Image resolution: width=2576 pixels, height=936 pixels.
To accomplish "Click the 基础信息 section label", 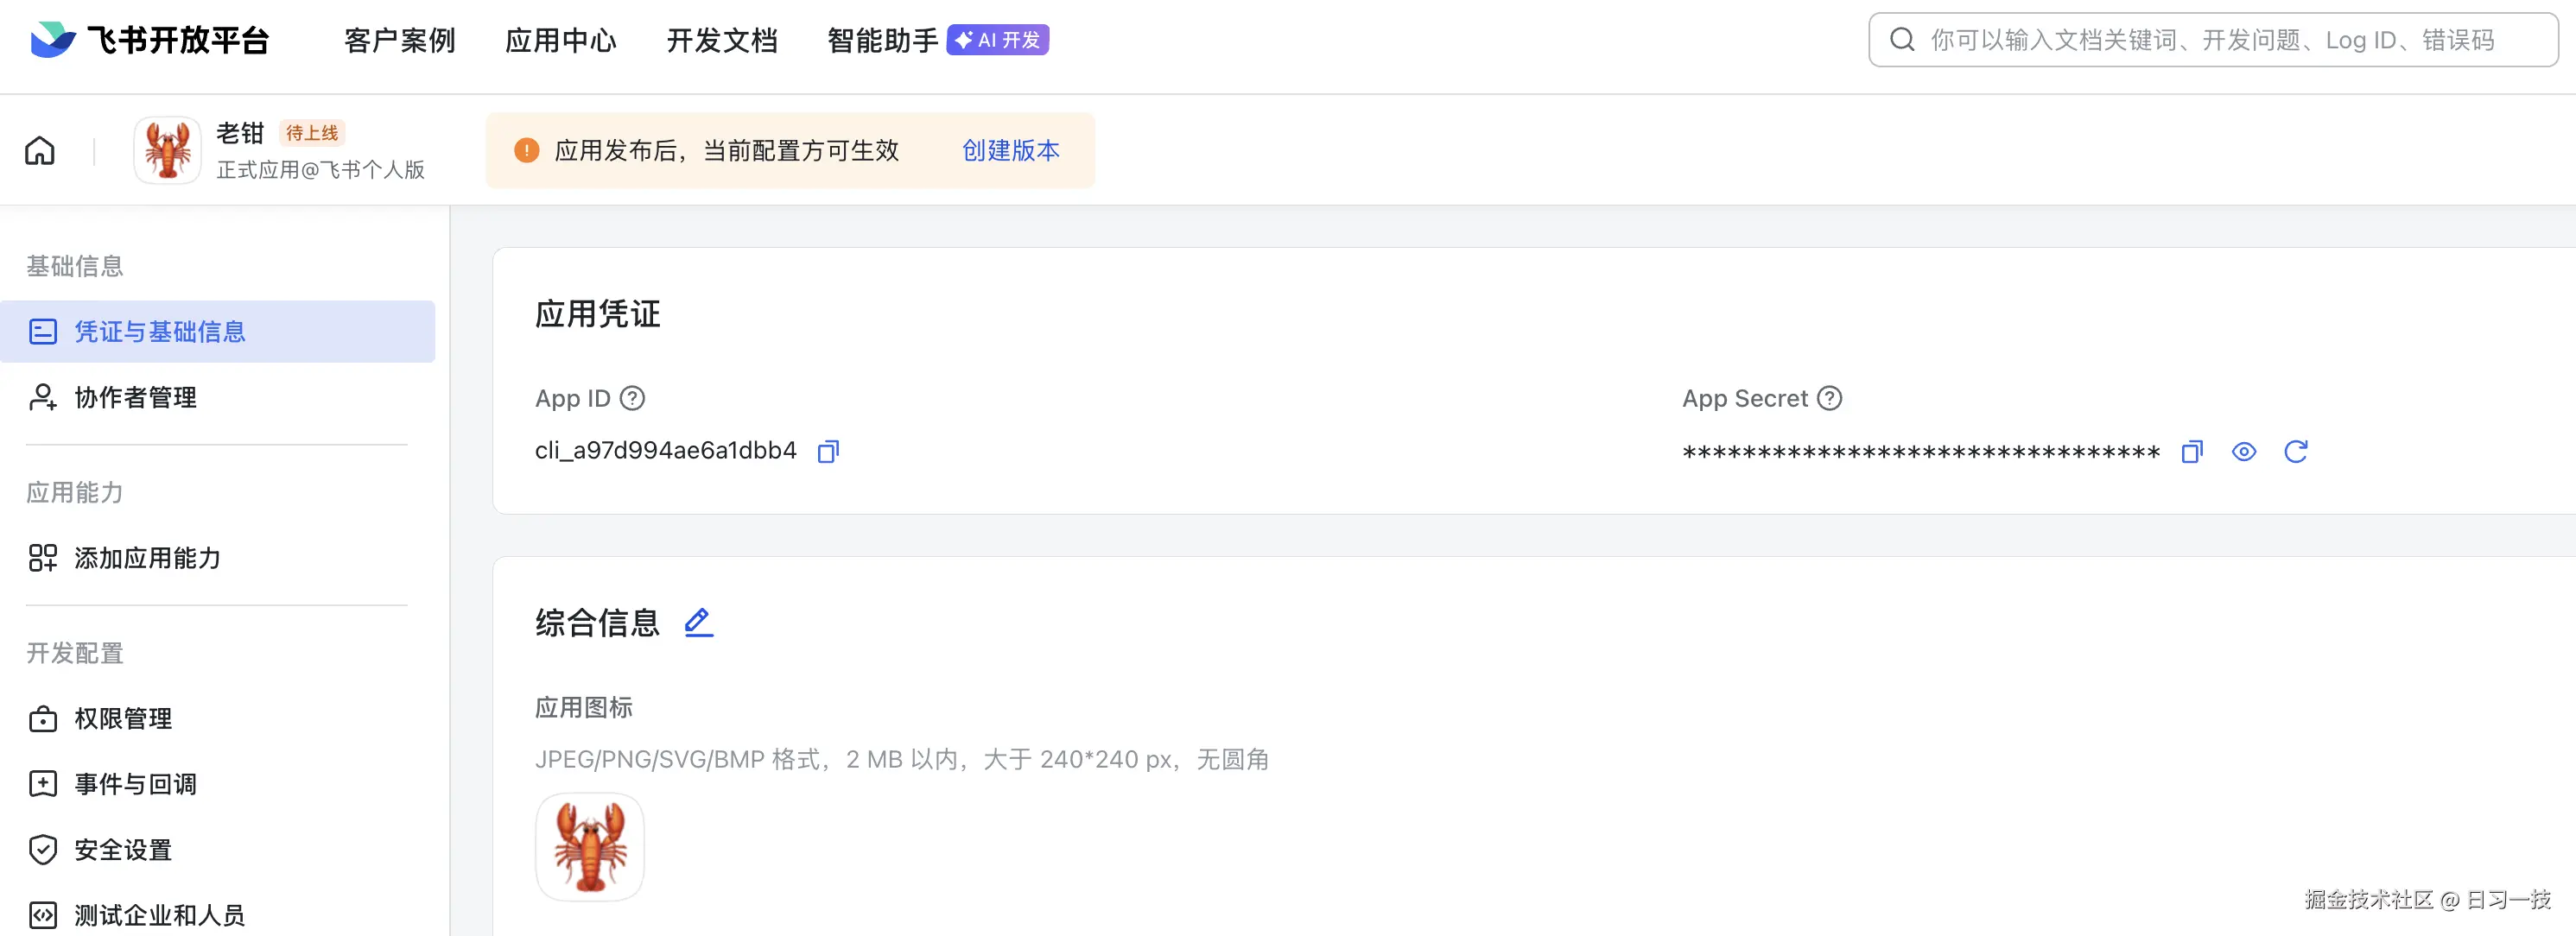I will click(x=75, y=266).
